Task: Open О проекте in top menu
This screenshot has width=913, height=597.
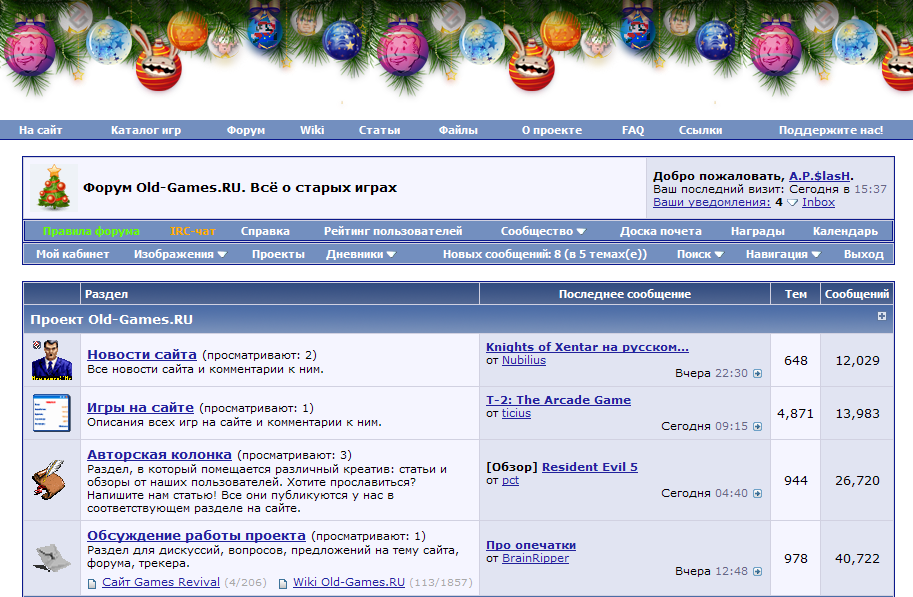Action: [551, 130]
